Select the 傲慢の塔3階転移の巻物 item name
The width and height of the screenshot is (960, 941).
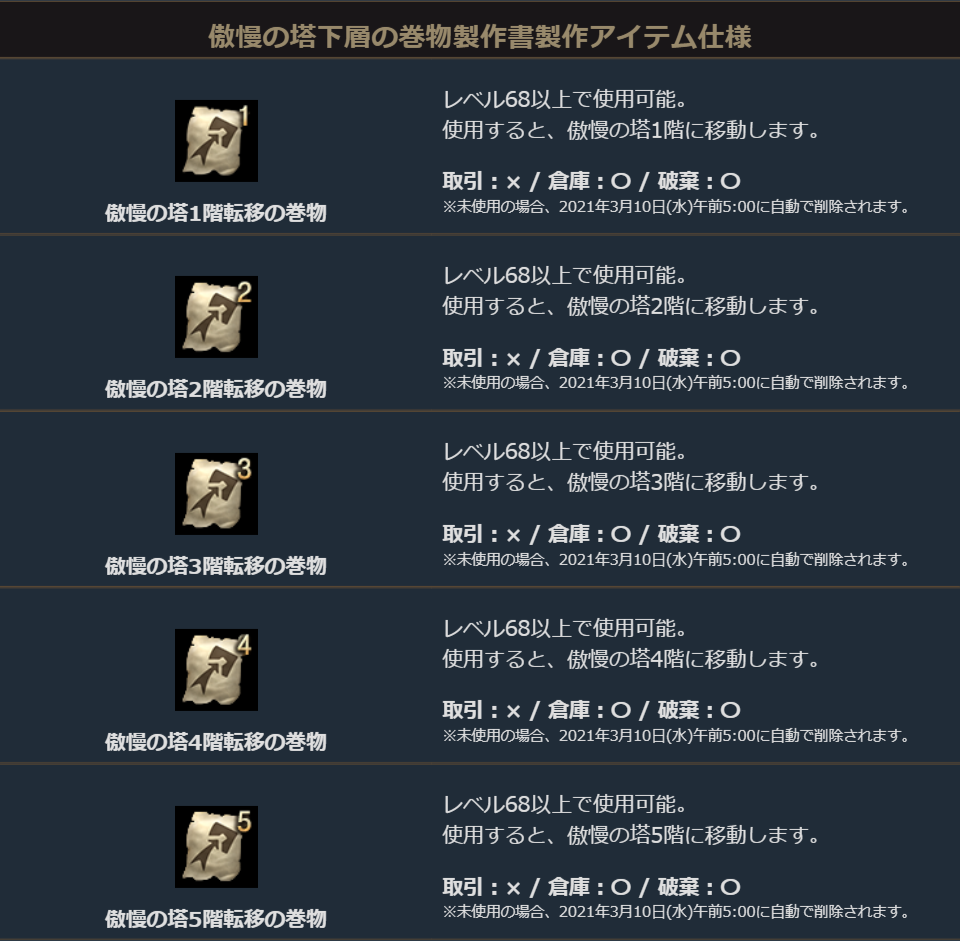(x=216, y=566)
